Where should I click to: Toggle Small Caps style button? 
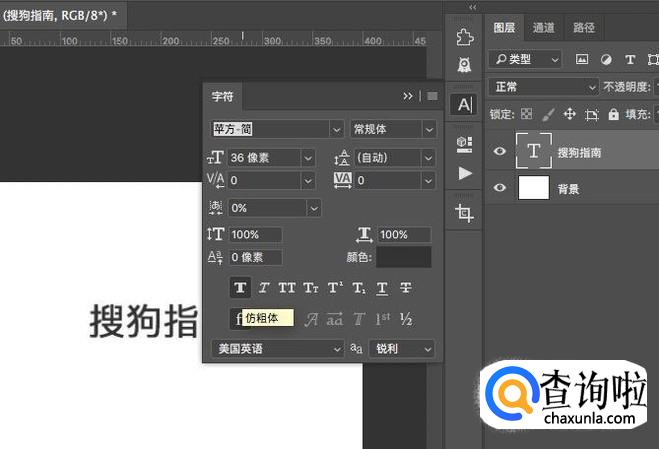pyautogui.click(x=311, y=288)
